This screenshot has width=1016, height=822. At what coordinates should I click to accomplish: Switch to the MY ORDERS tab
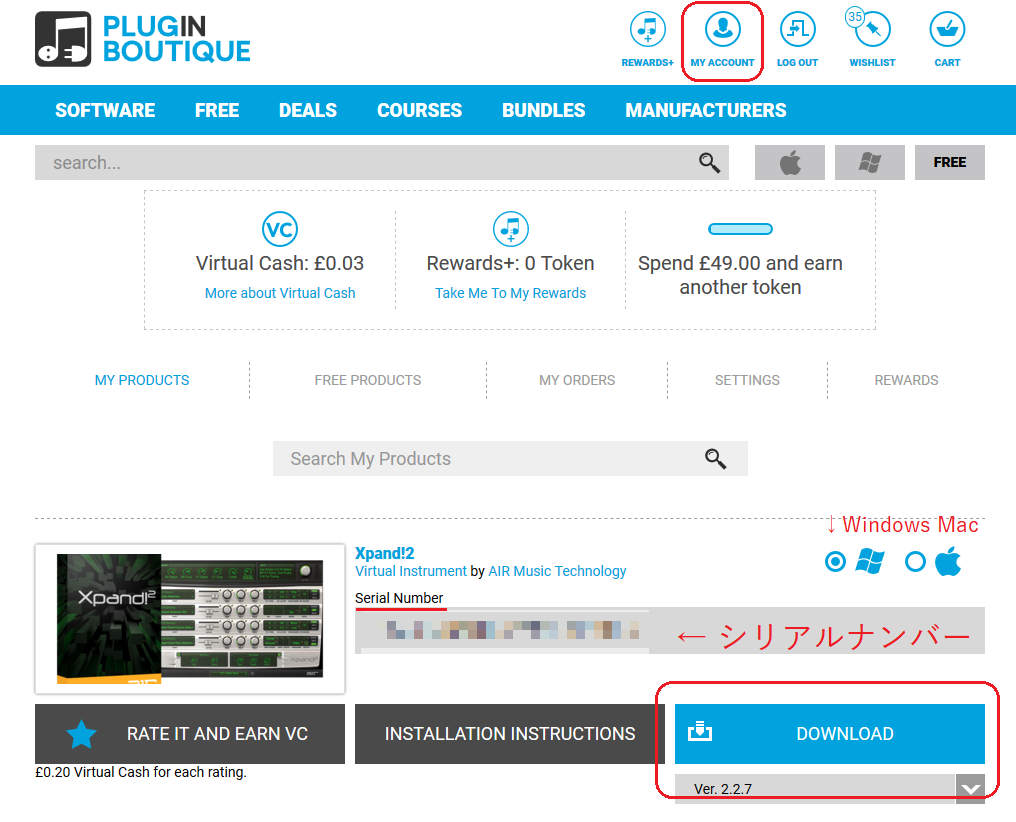tap(577, 380)
